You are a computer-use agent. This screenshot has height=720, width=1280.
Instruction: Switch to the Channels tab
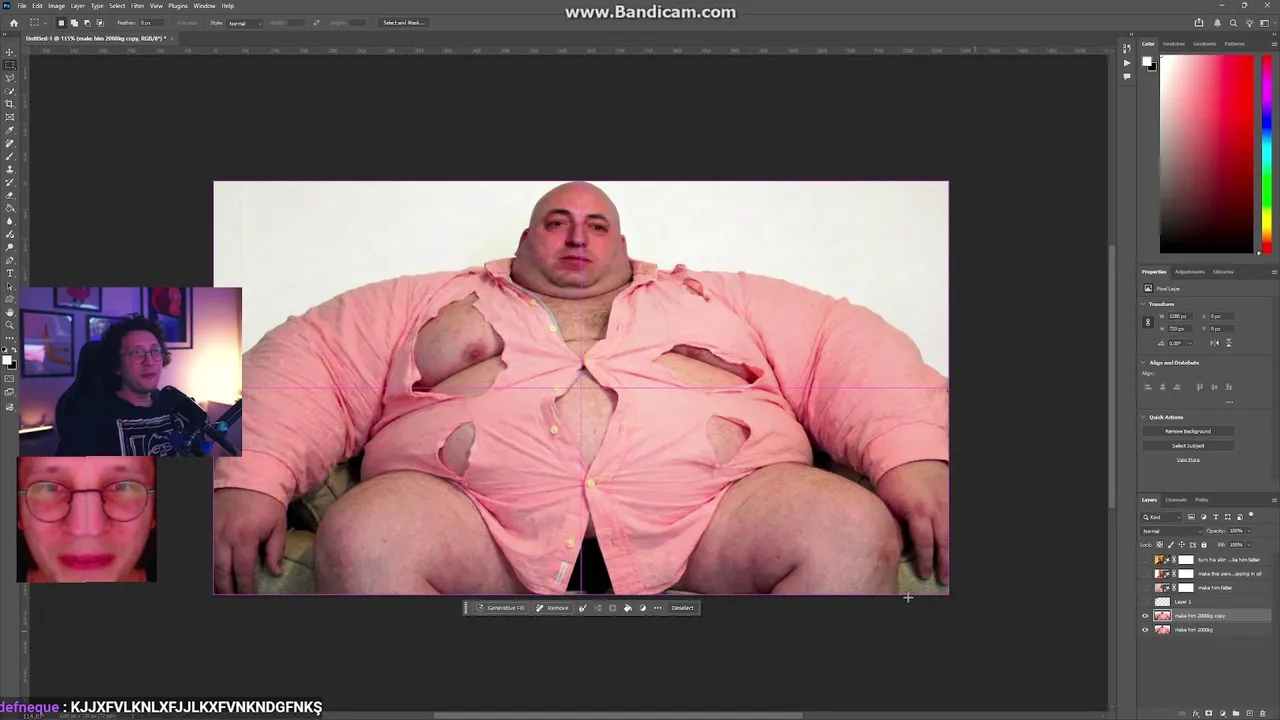click(x=1176, y=500)
